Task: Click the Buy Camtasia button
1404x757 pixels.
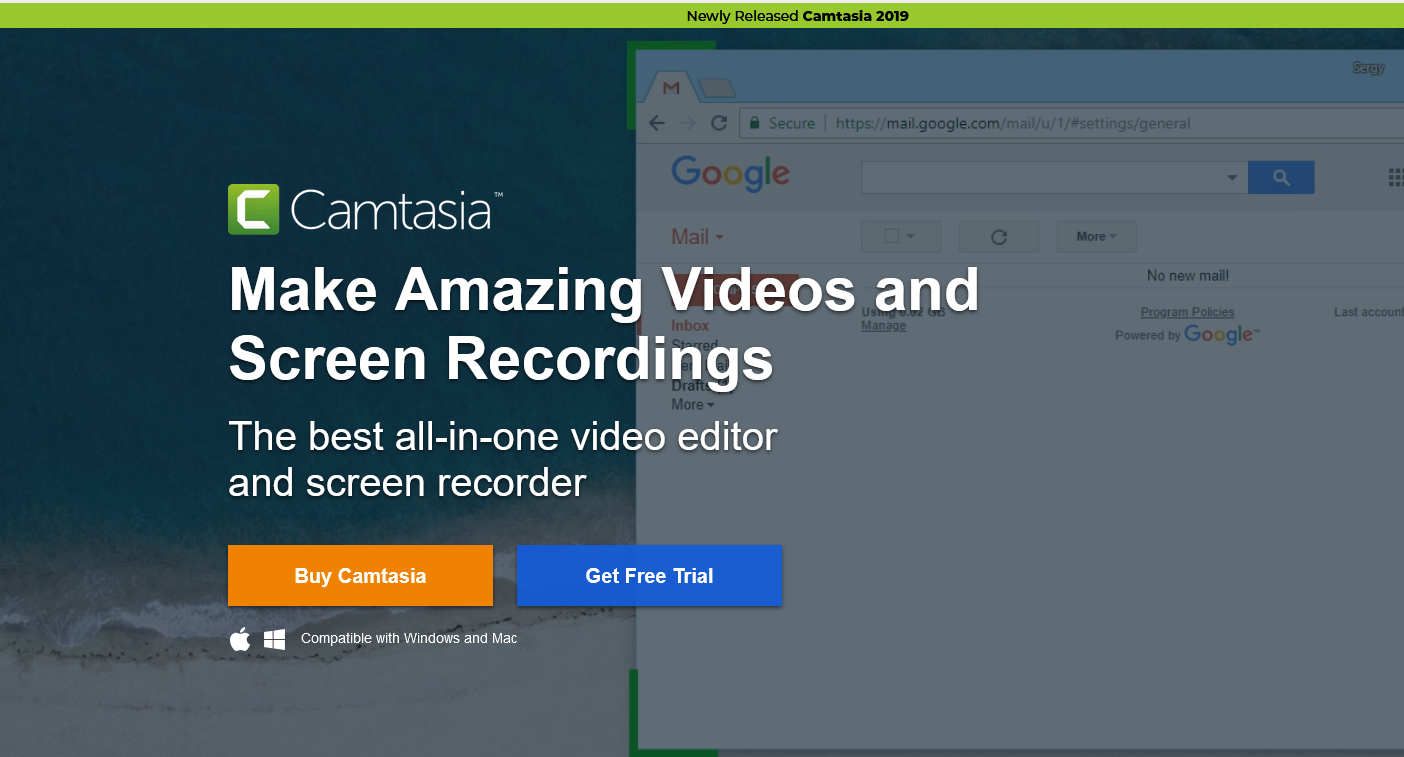Action: [x=360, y=575]
